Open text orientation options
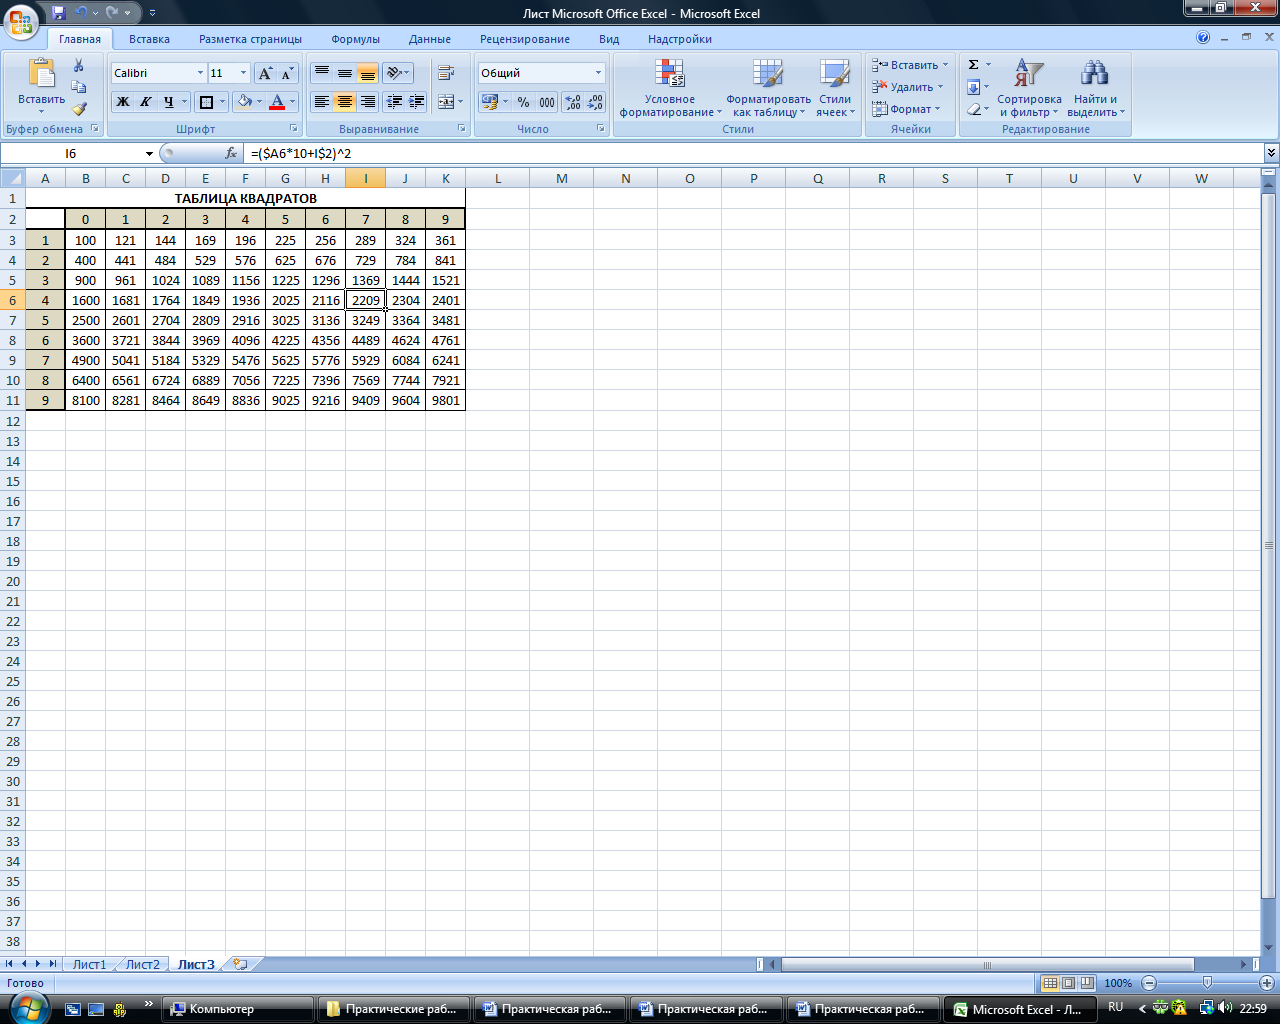The width and height of the screenshot is (1280, 1024). tap(394, 73)
